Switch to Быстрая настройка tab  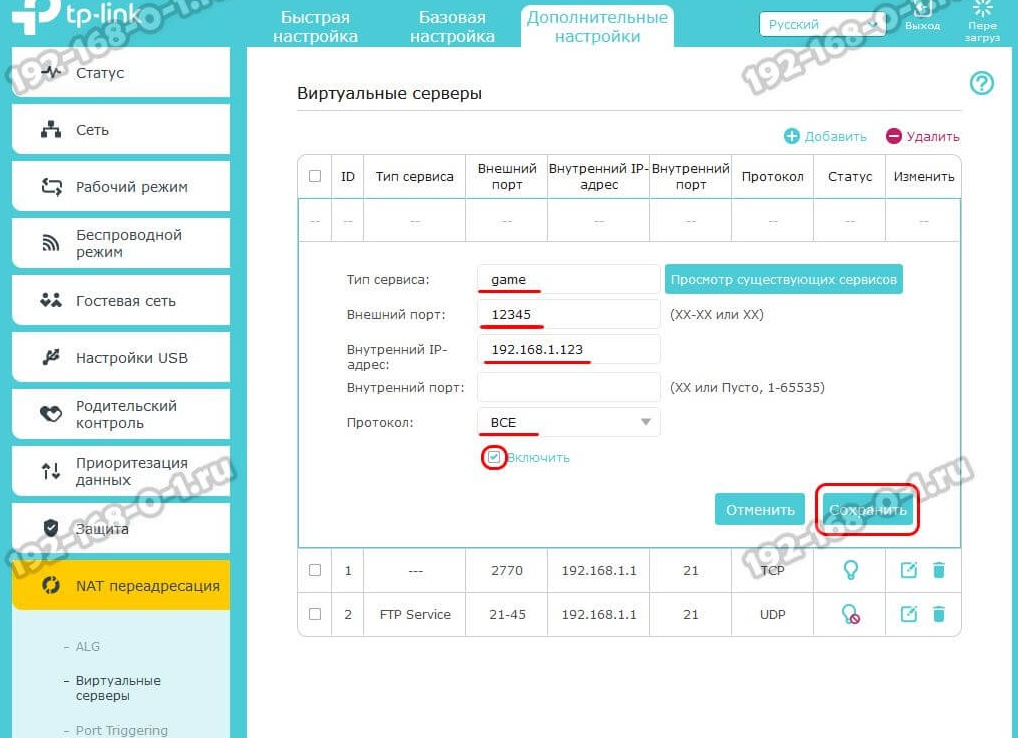click(316, 27)
